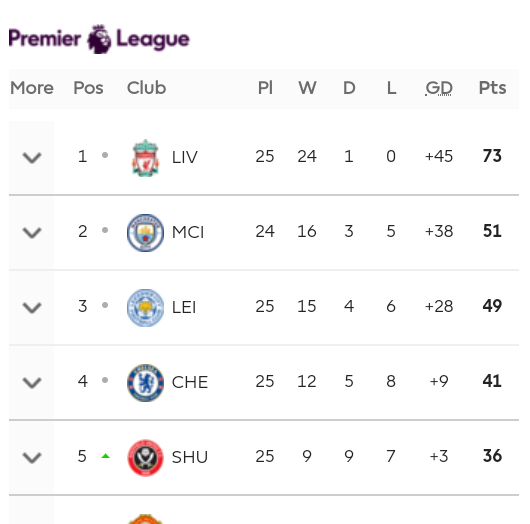
Task: Click the Club column header
Action: [x=146, y=88]
